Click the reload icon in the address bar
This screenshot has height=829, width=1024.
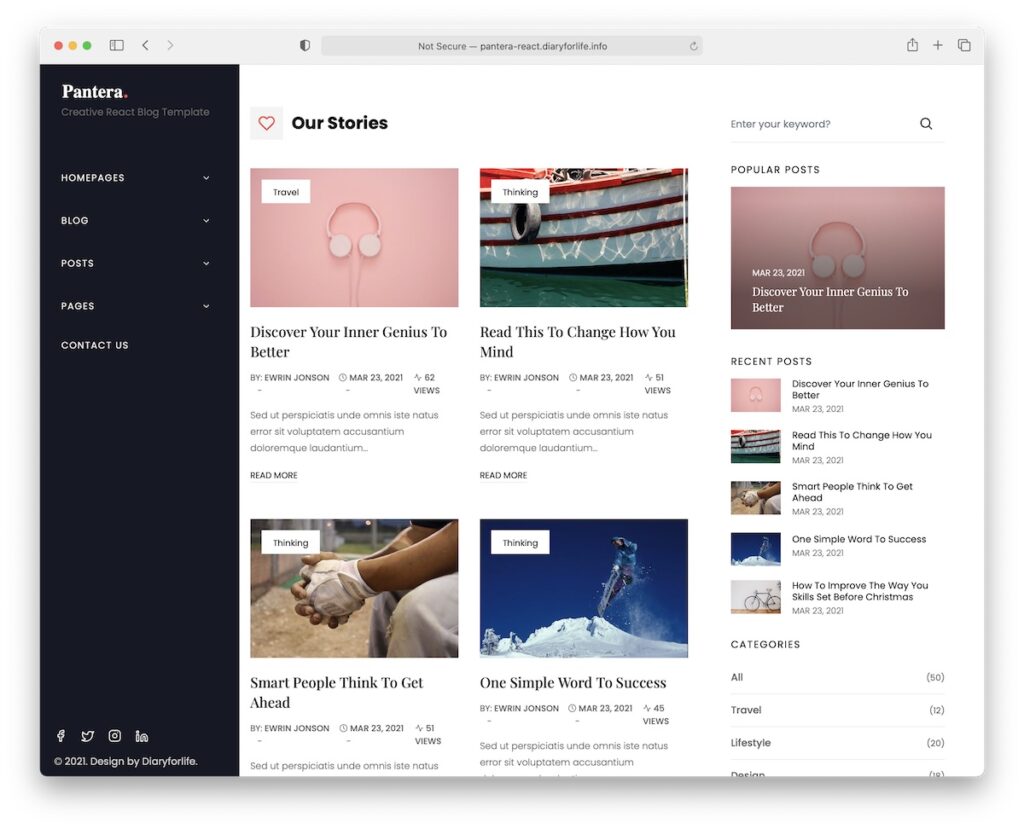pyautogui.click(x=695, y=45)
